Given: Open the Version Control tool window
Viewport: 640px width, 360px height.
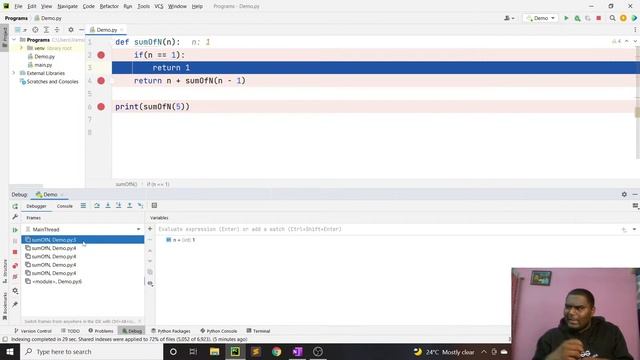Looking at the screenshot, I should pos(33,331).
